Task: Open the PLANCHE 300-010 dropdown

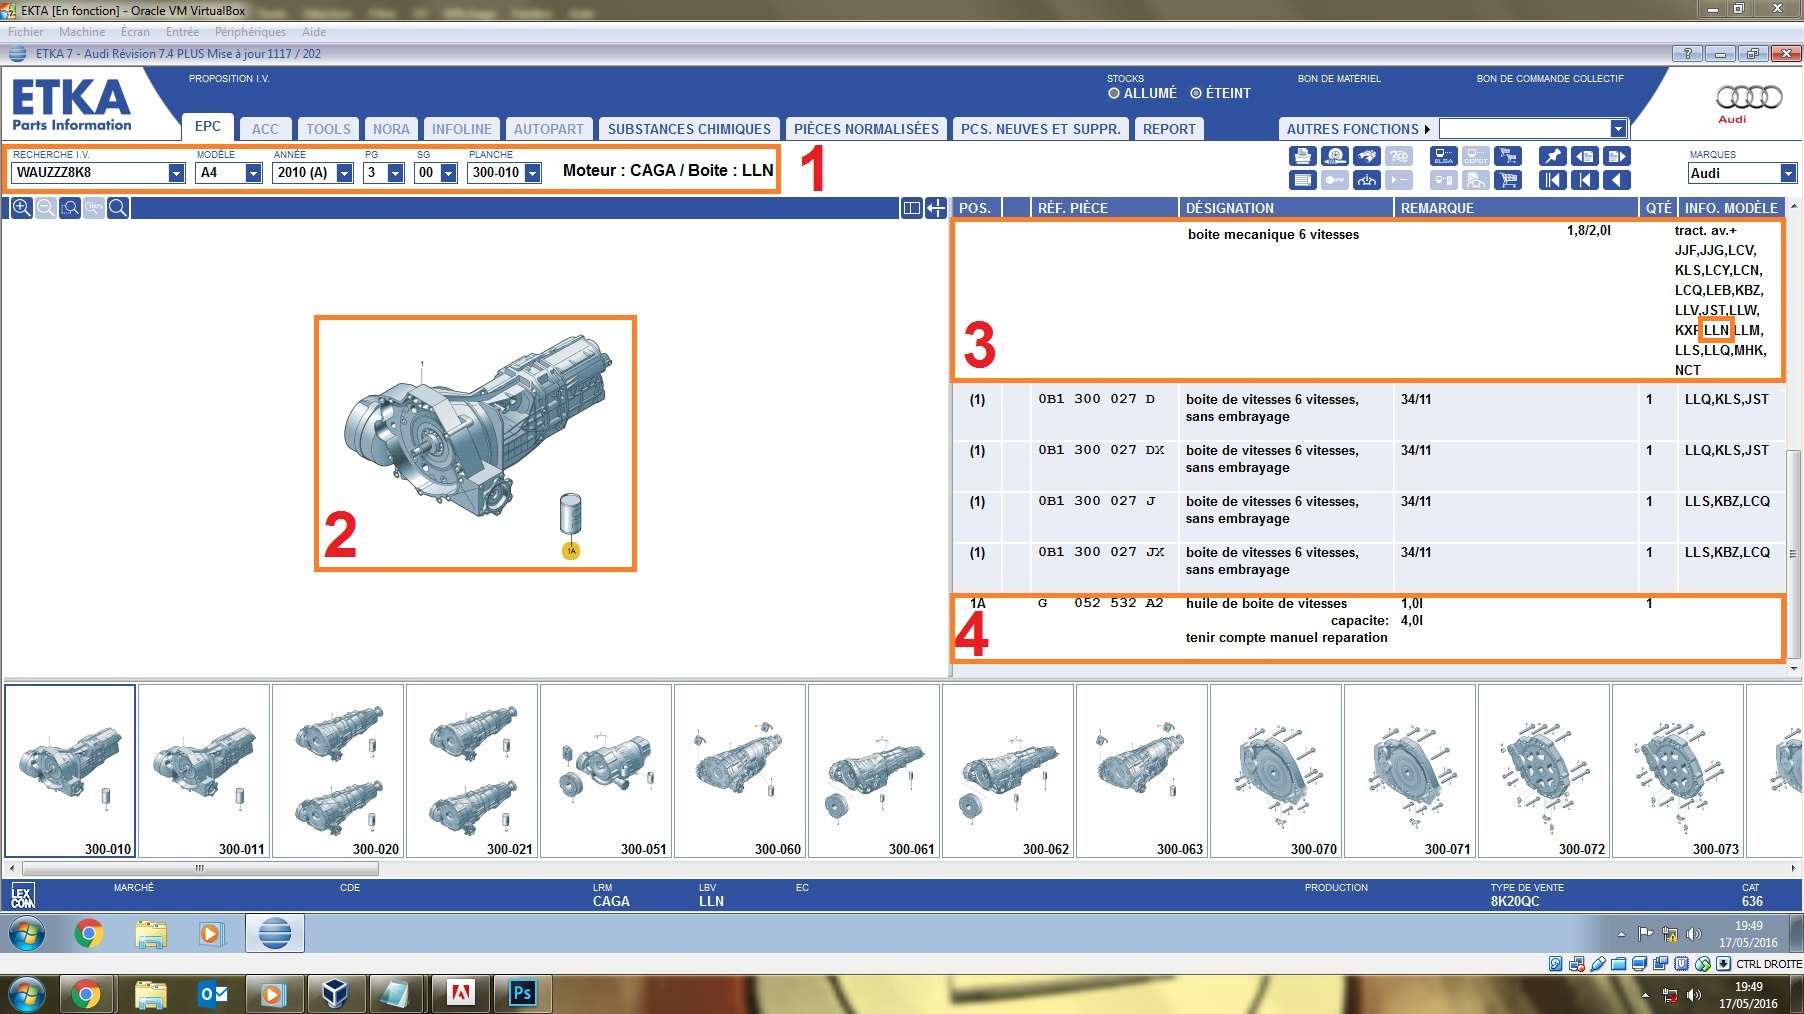Action: 532,173
